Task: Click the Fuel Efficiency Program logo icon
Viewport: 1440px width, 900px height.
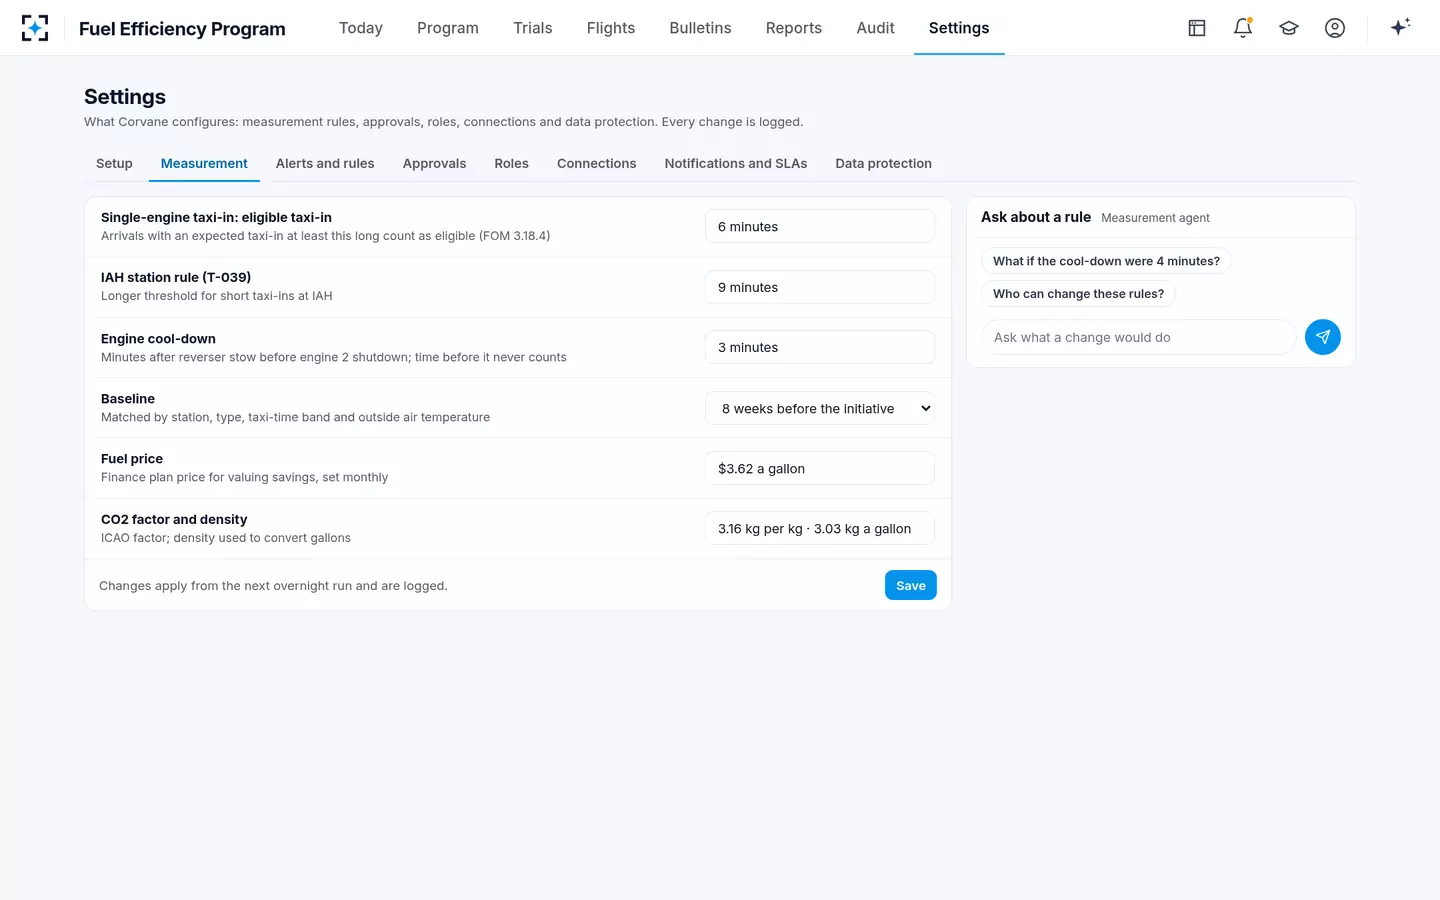Action: click(35, 28)
